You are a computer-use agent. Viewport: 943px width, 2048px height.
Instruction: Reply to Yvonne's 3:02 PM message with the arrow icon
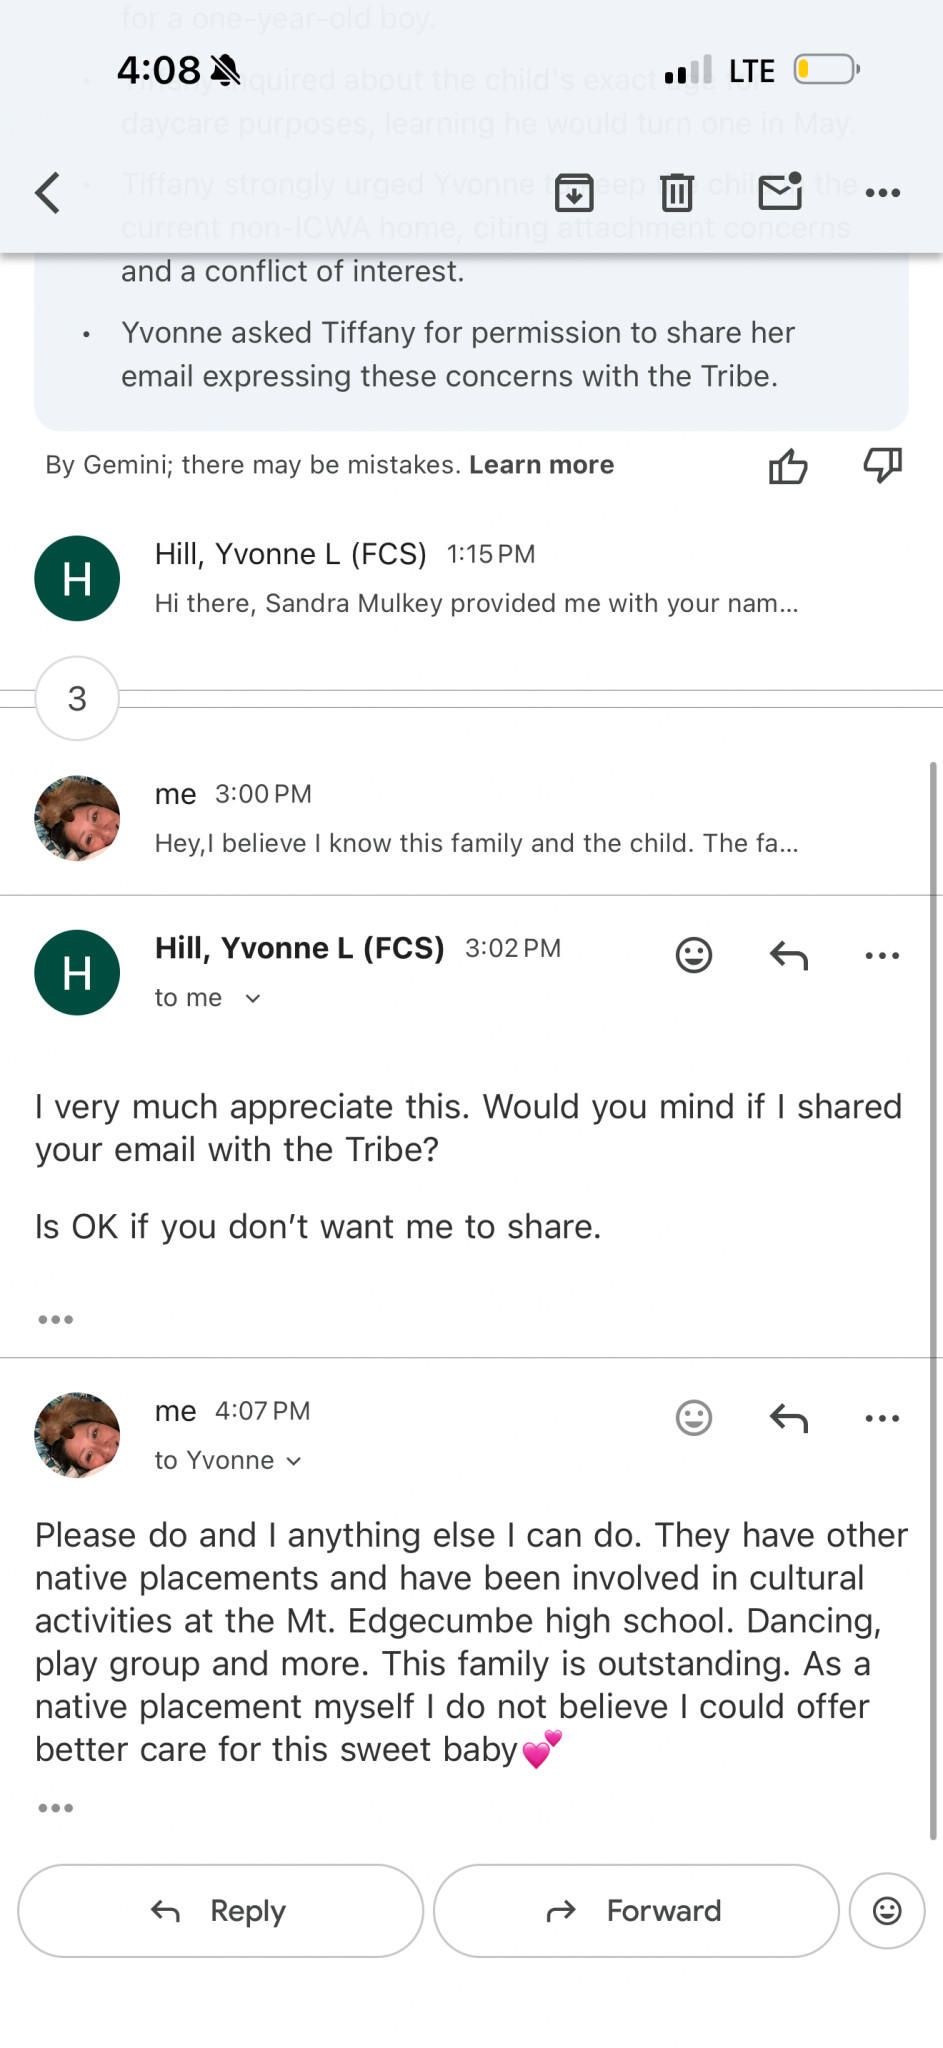788,956
